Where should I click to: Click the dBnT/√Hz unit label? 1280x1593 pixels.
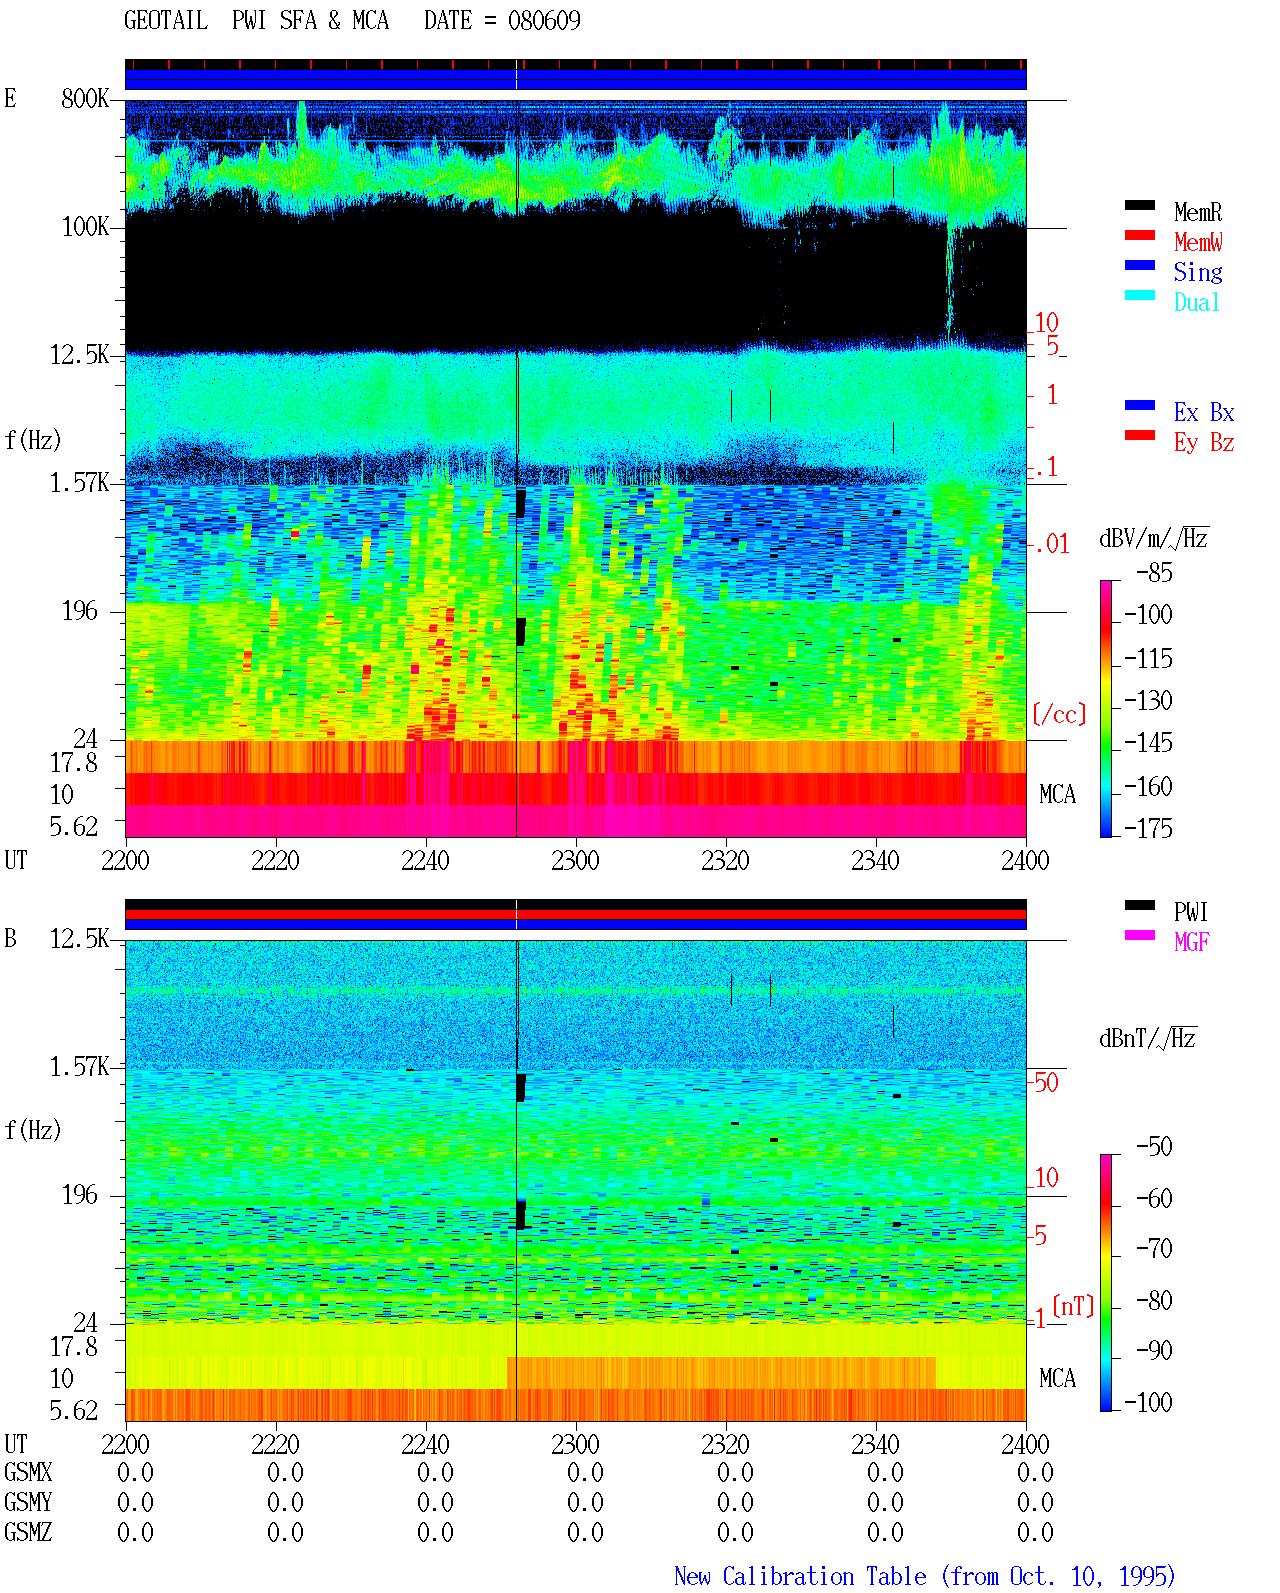click(x=1148, y=1038)
